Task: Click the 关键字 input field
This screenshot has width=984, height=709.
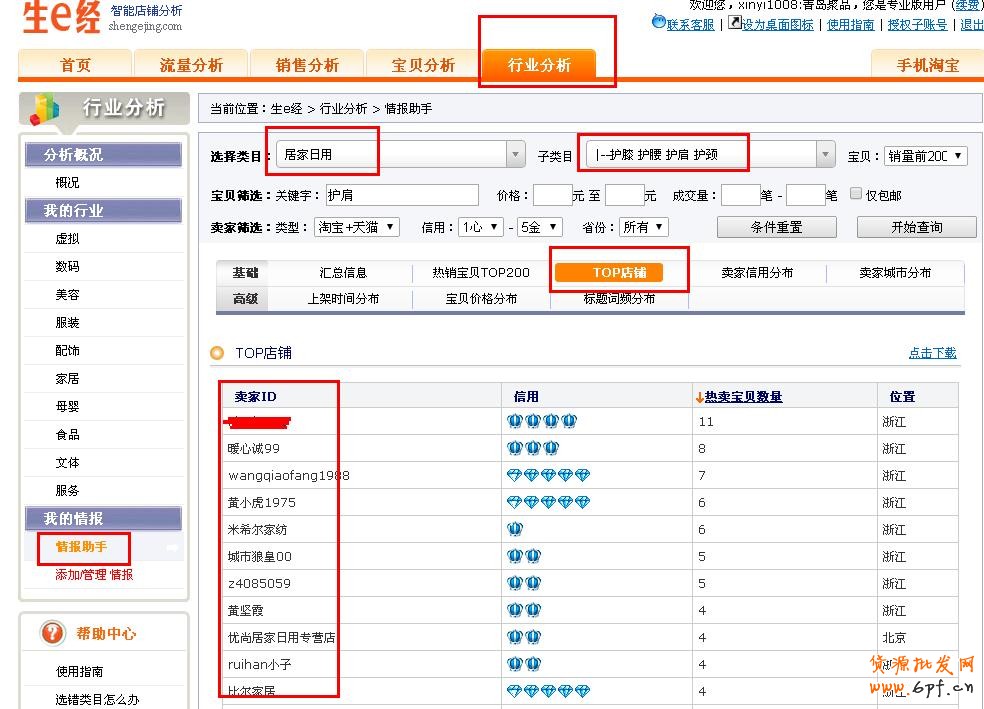Action: tap(402, 195)
